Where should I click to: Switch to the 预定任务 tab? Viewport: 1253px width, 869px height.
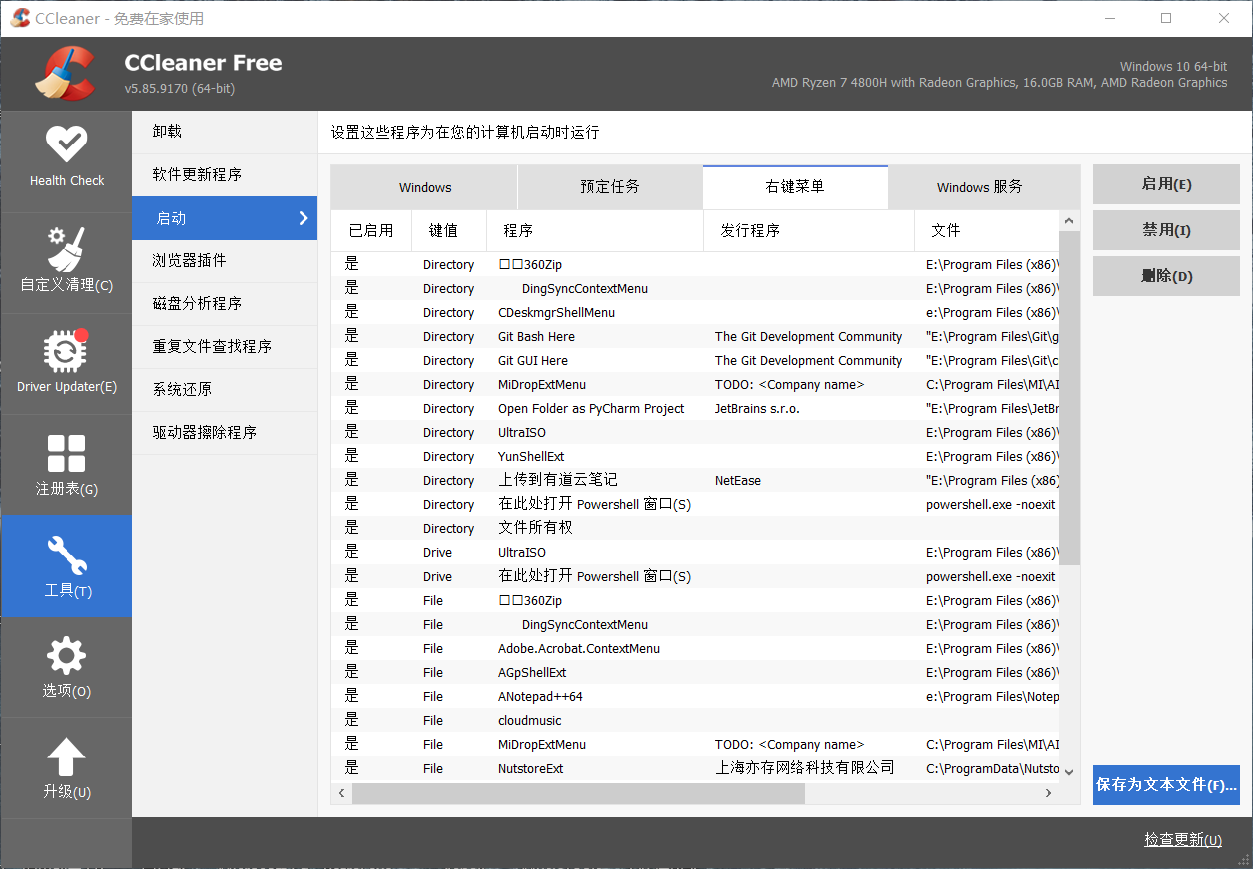(609, 186)
